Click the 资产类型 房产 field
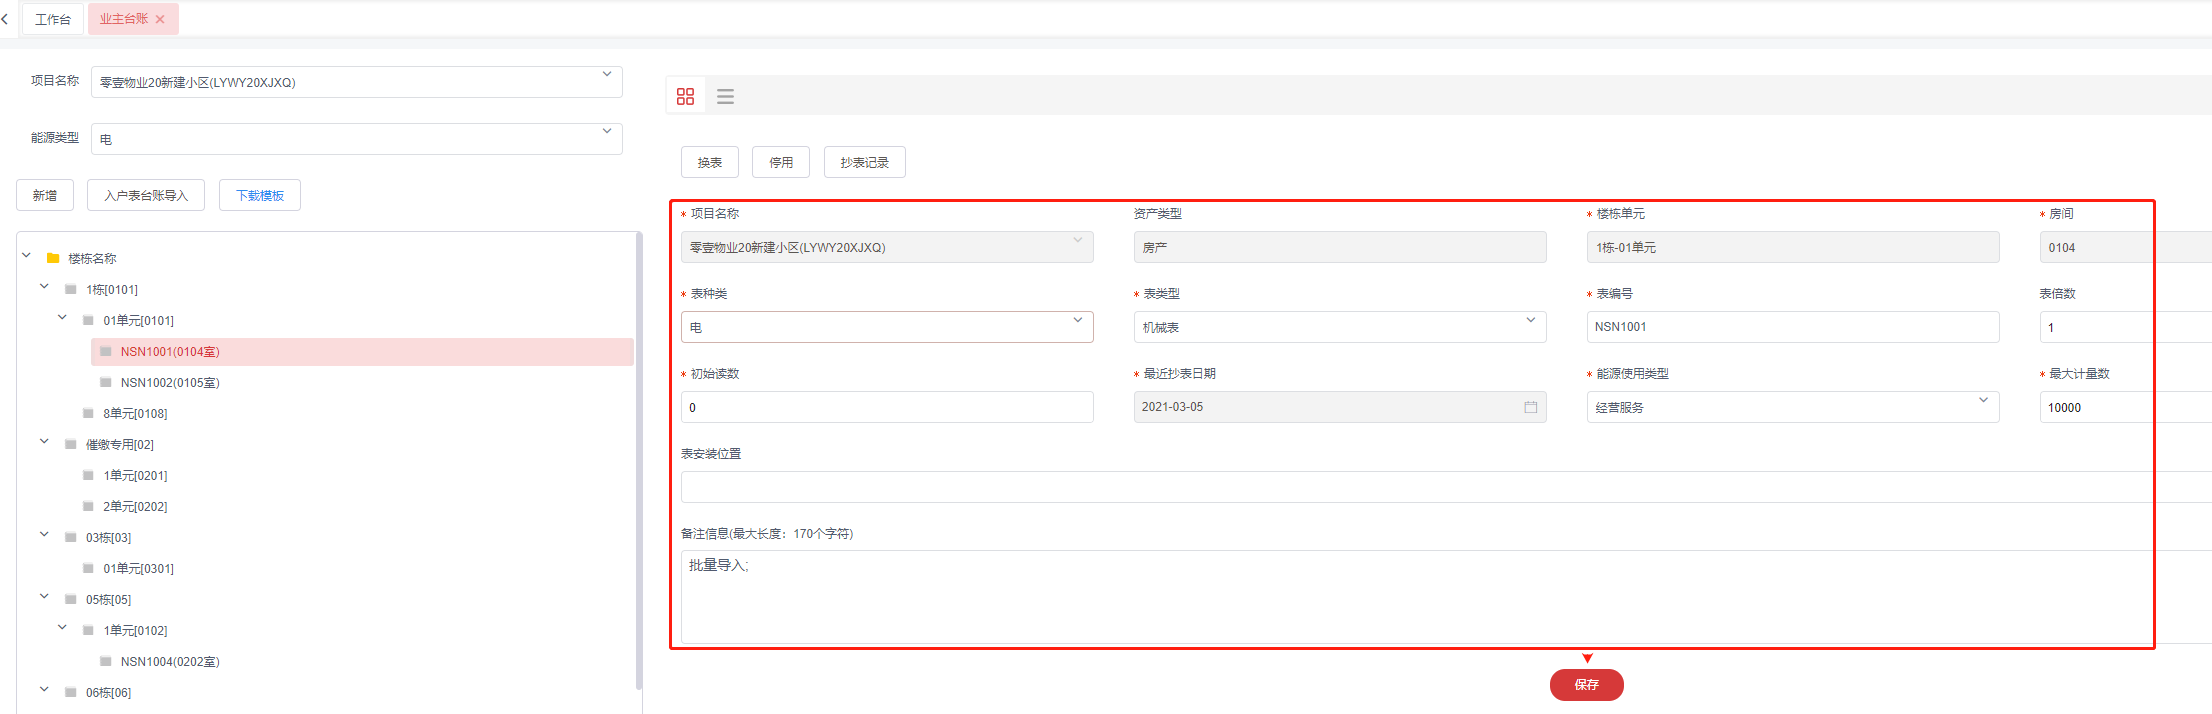The height and width of the screenshot is (714, 2212). click(1340, 247)
